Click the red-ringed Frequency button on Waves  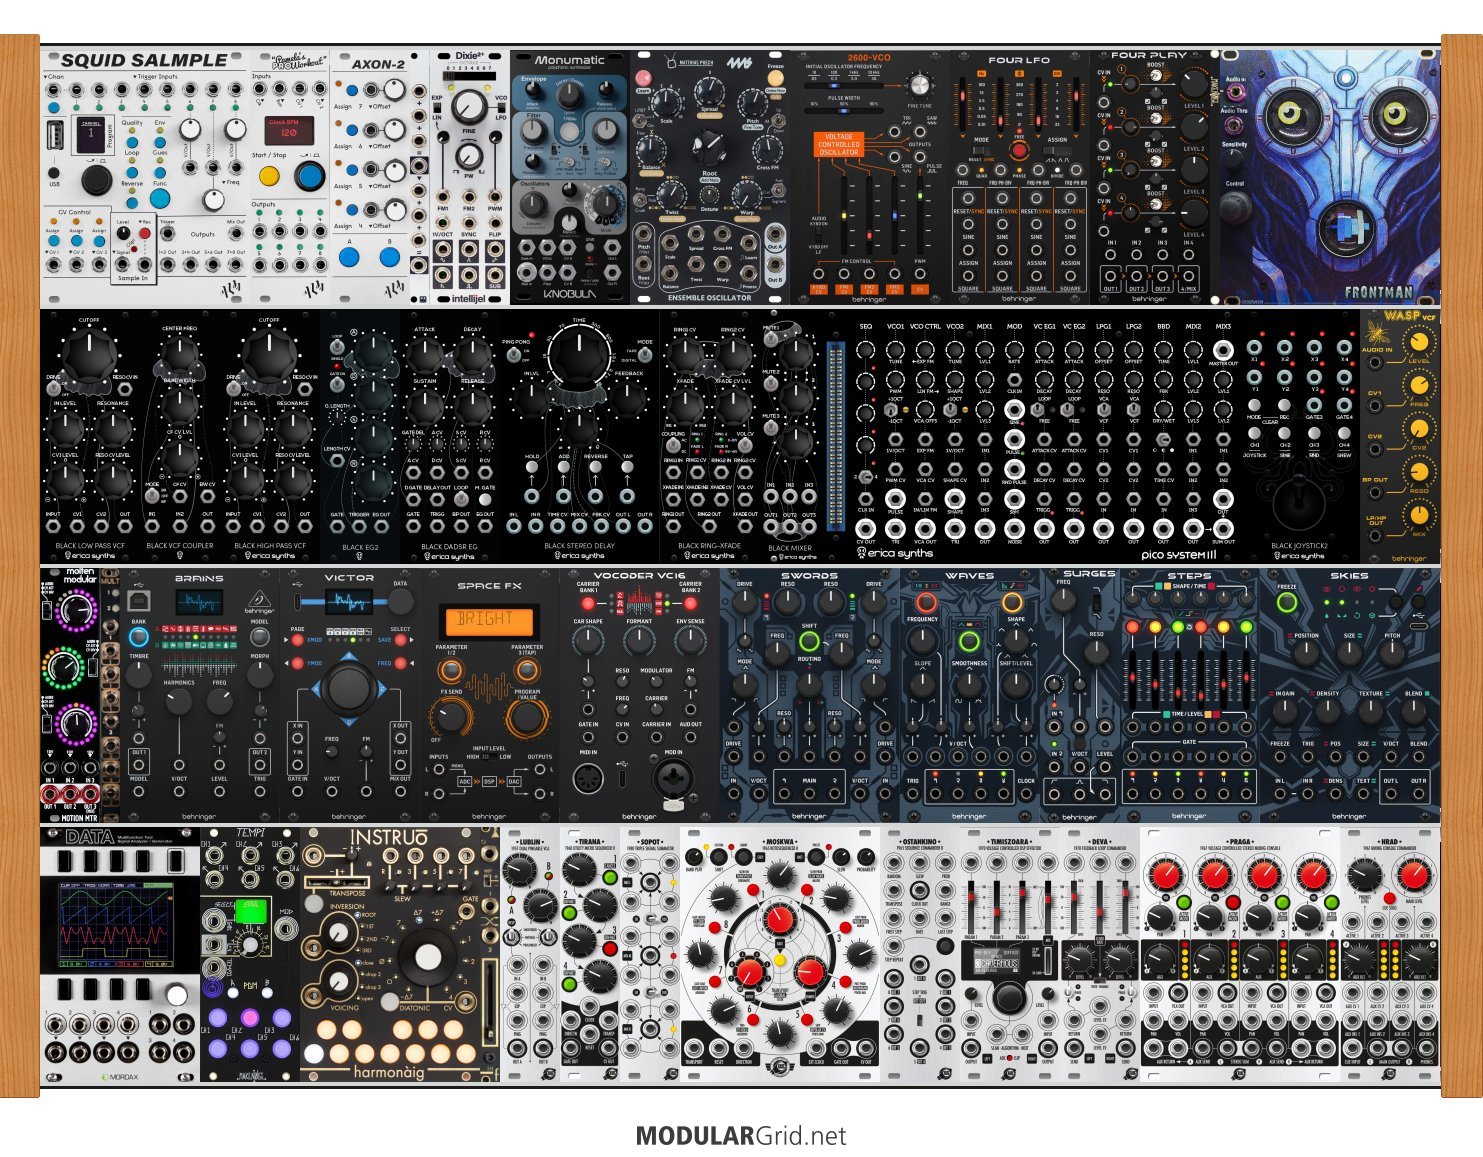point(925,602)
